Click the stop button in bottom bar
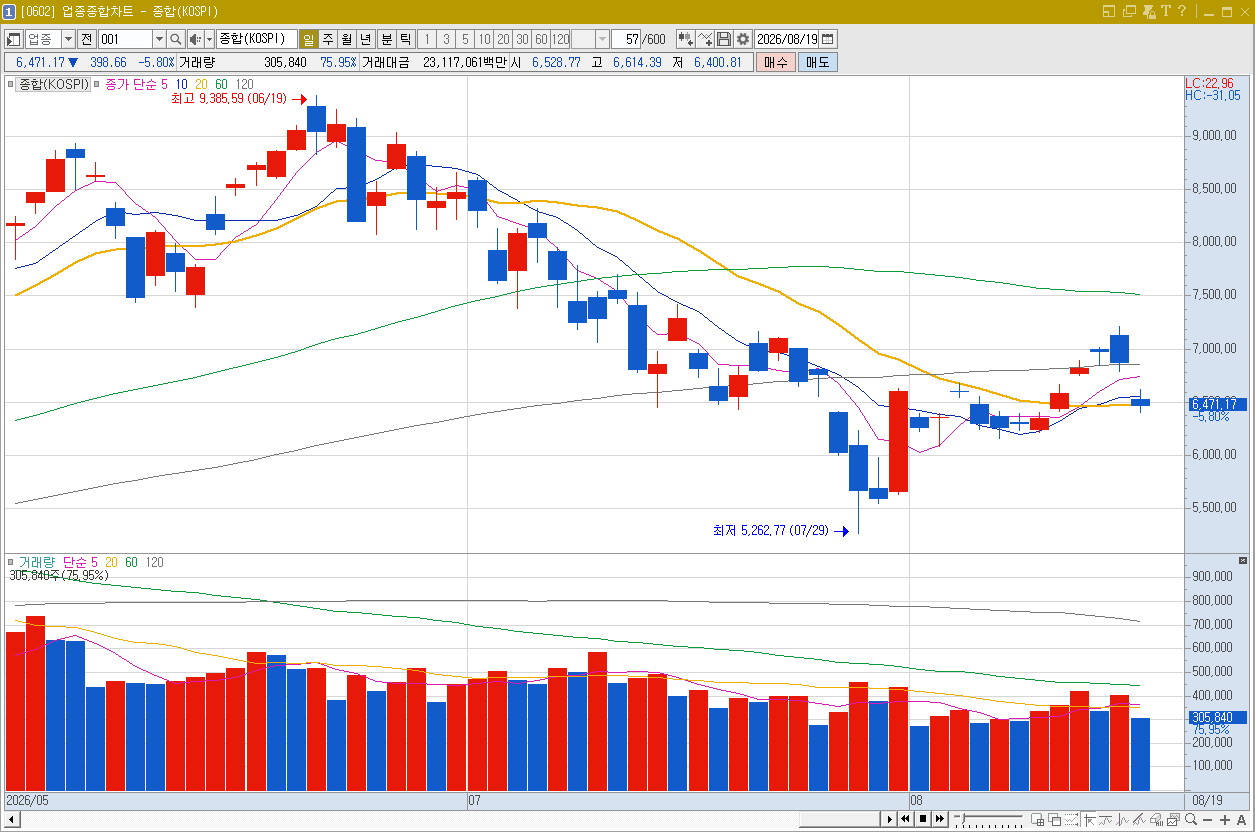This screenshot has width=1255, height=832. (x=923, y=820)
